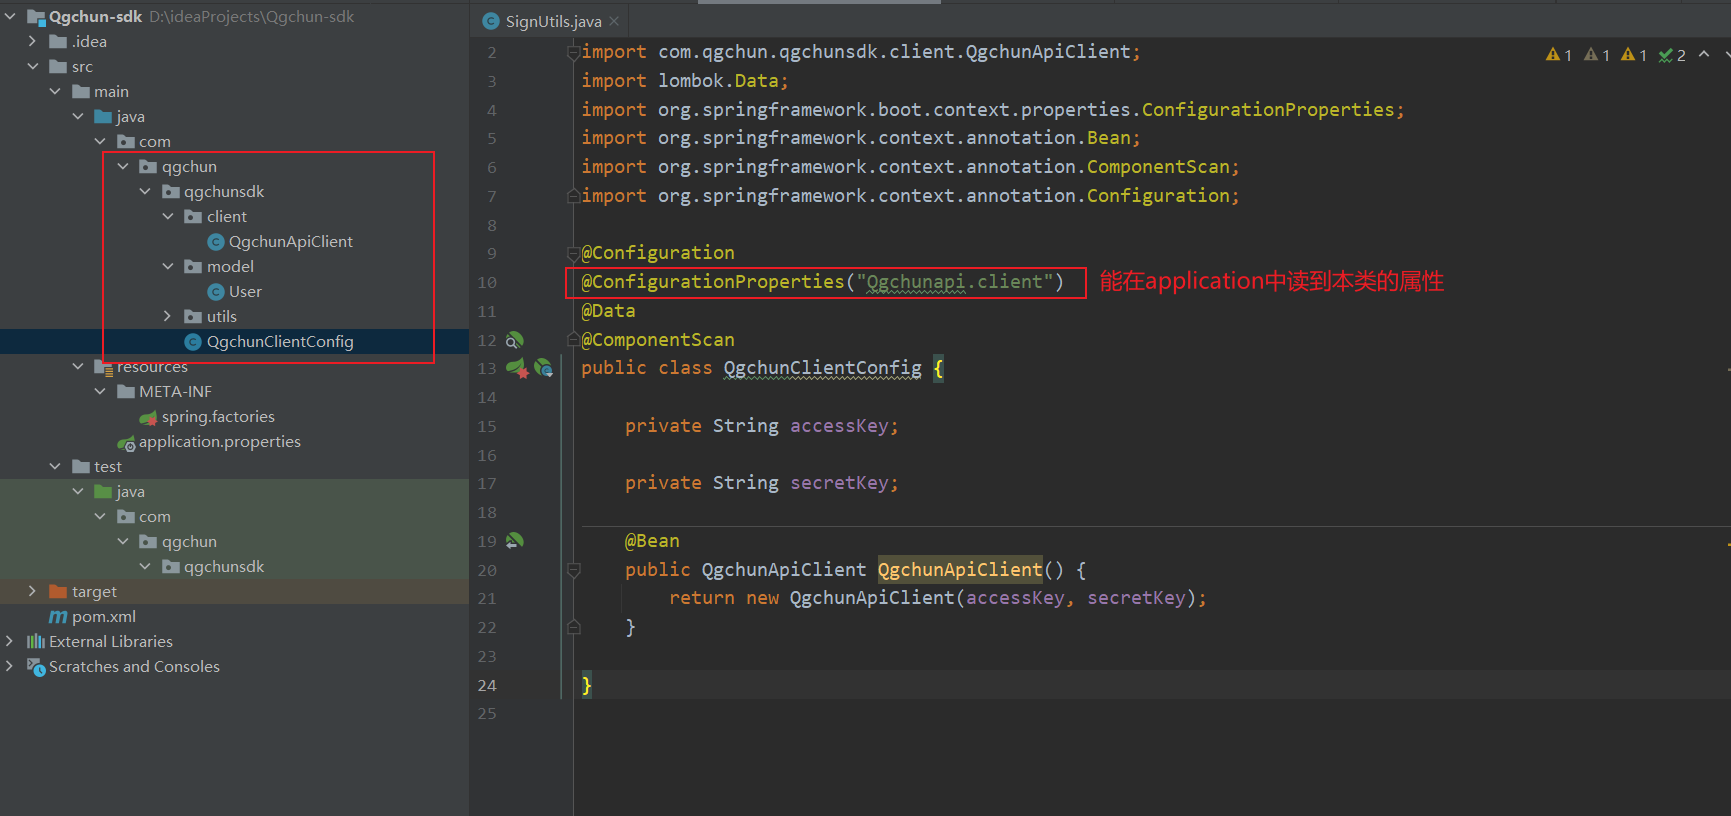Click the second Spring gutter icon on line 13
The width and height of the screenshot is (1731, 816).
coord(543,368)
